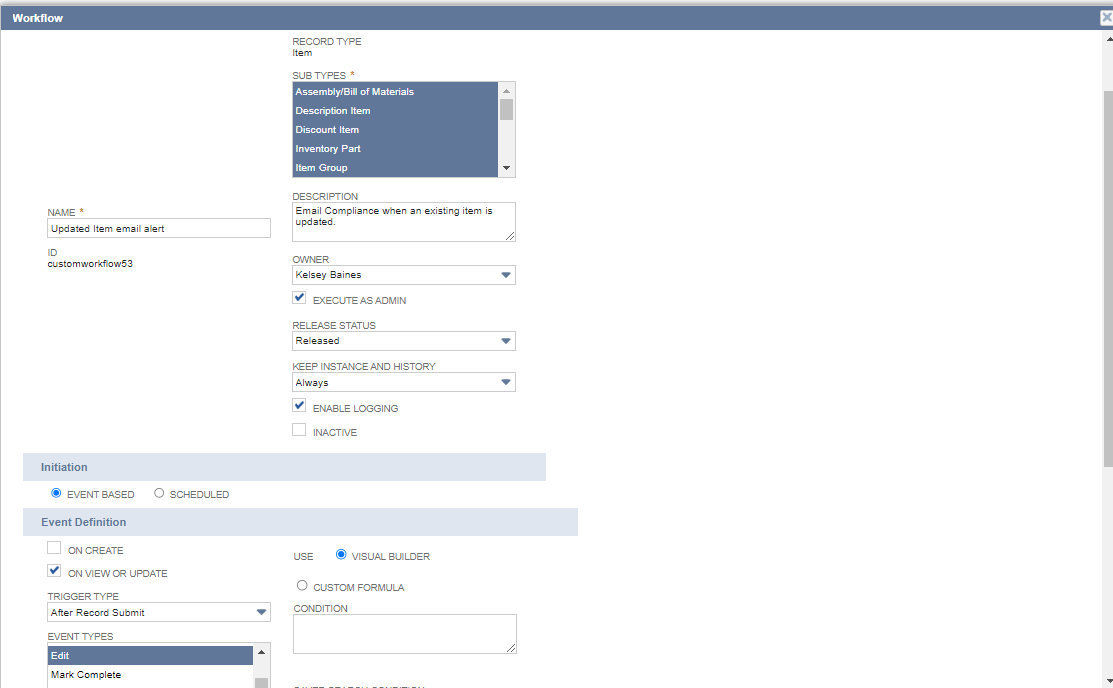
Task: Check the On Create checkbox
Action: (x=53, y=547)
